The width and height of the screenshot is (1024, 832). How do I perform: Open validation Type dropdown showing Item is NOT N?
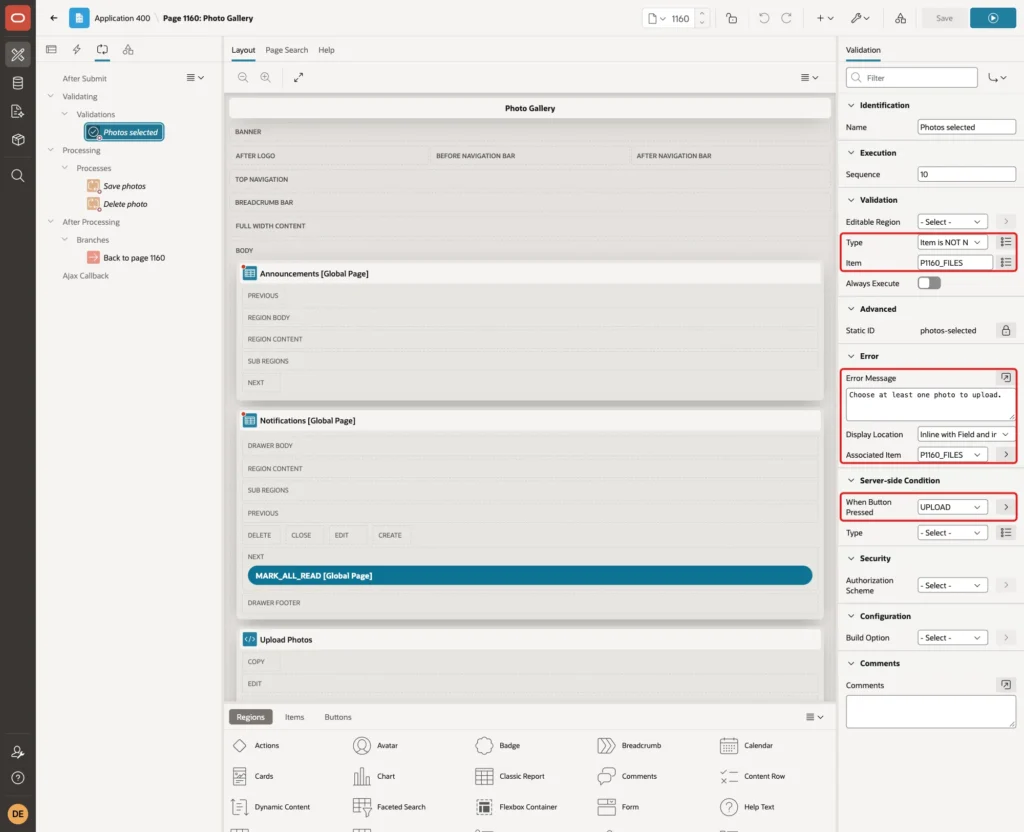952,242
